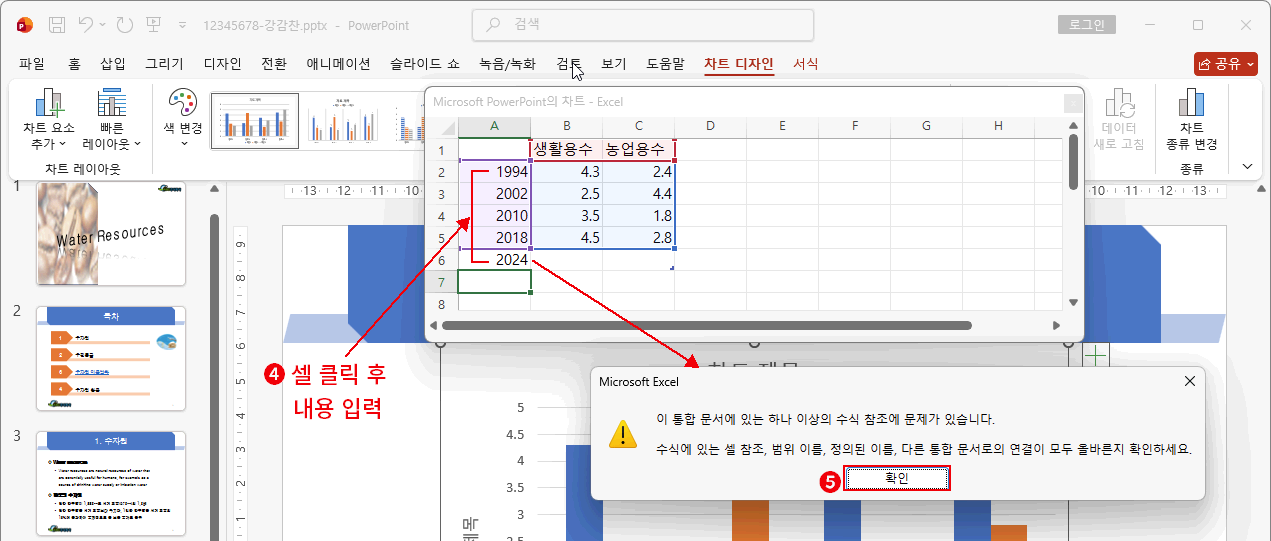The height and width of the screenshot is (541, 1271).
Task: Click the 확인 button in Excel dialog
Action: [896, 479]
